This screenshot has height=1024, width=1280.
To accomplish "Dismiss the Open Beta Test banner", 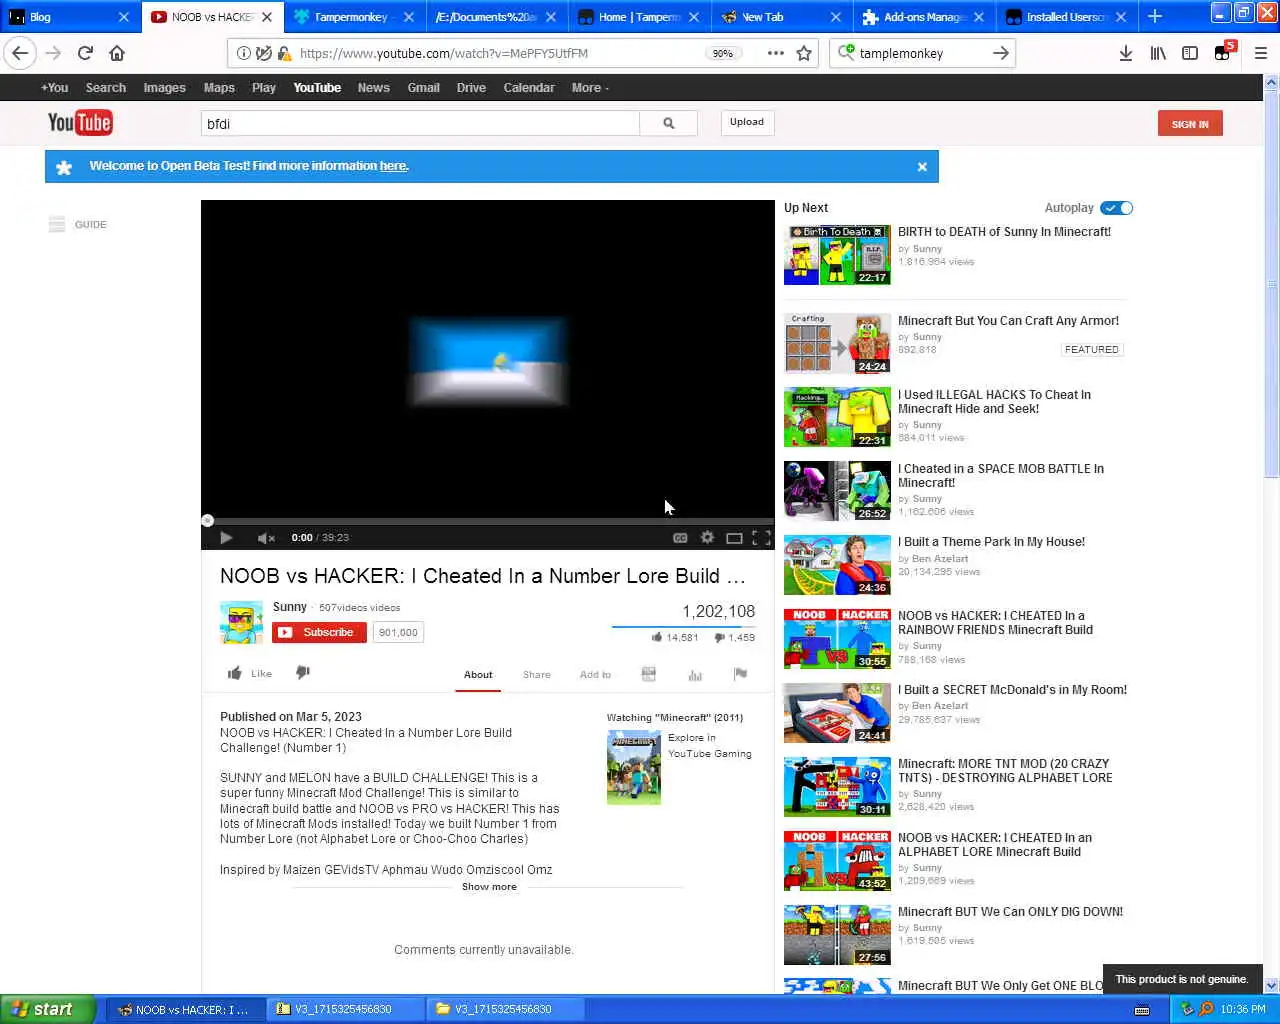I will pos(922,167).
